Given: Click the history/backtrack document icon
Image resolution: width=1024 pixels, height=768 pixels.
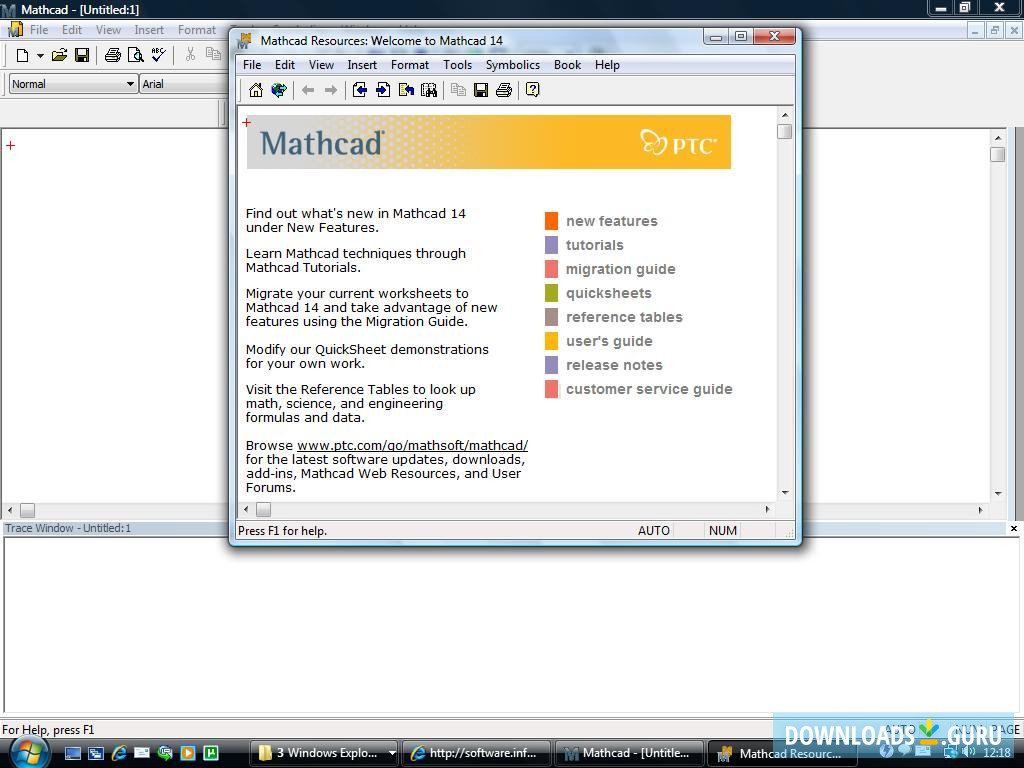Looking at the screenshot, I should click(x=406, y=90).
